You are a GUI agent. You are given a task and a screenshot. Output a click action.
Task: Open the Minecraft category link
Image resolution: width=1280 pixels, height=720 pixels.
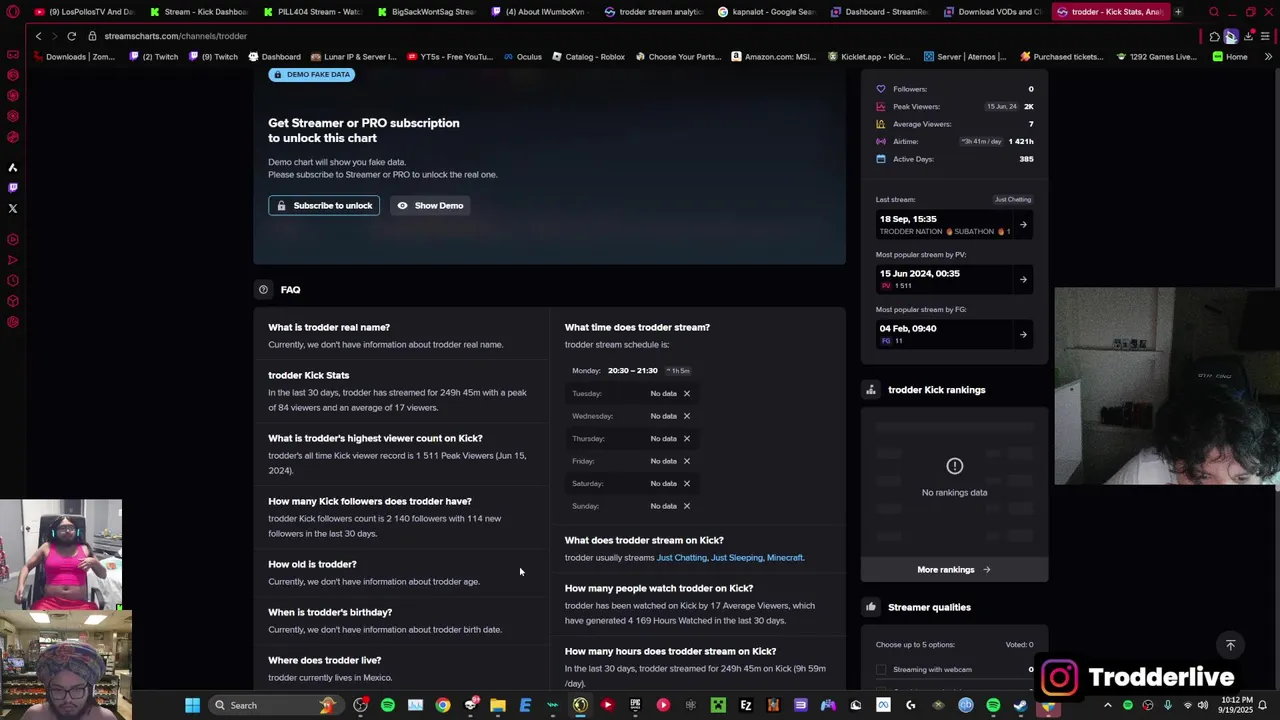[x=785, y=558]
